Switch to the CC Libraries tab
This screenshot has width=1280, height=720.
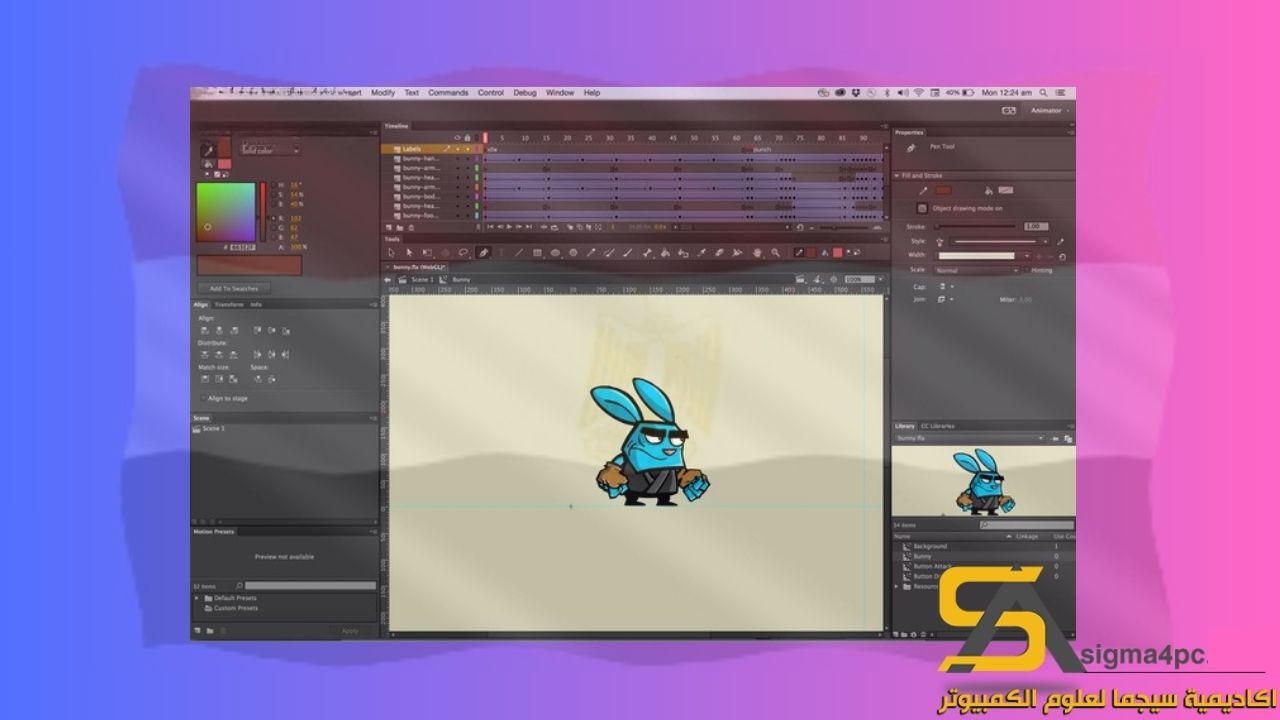click(x=937, y=426)
